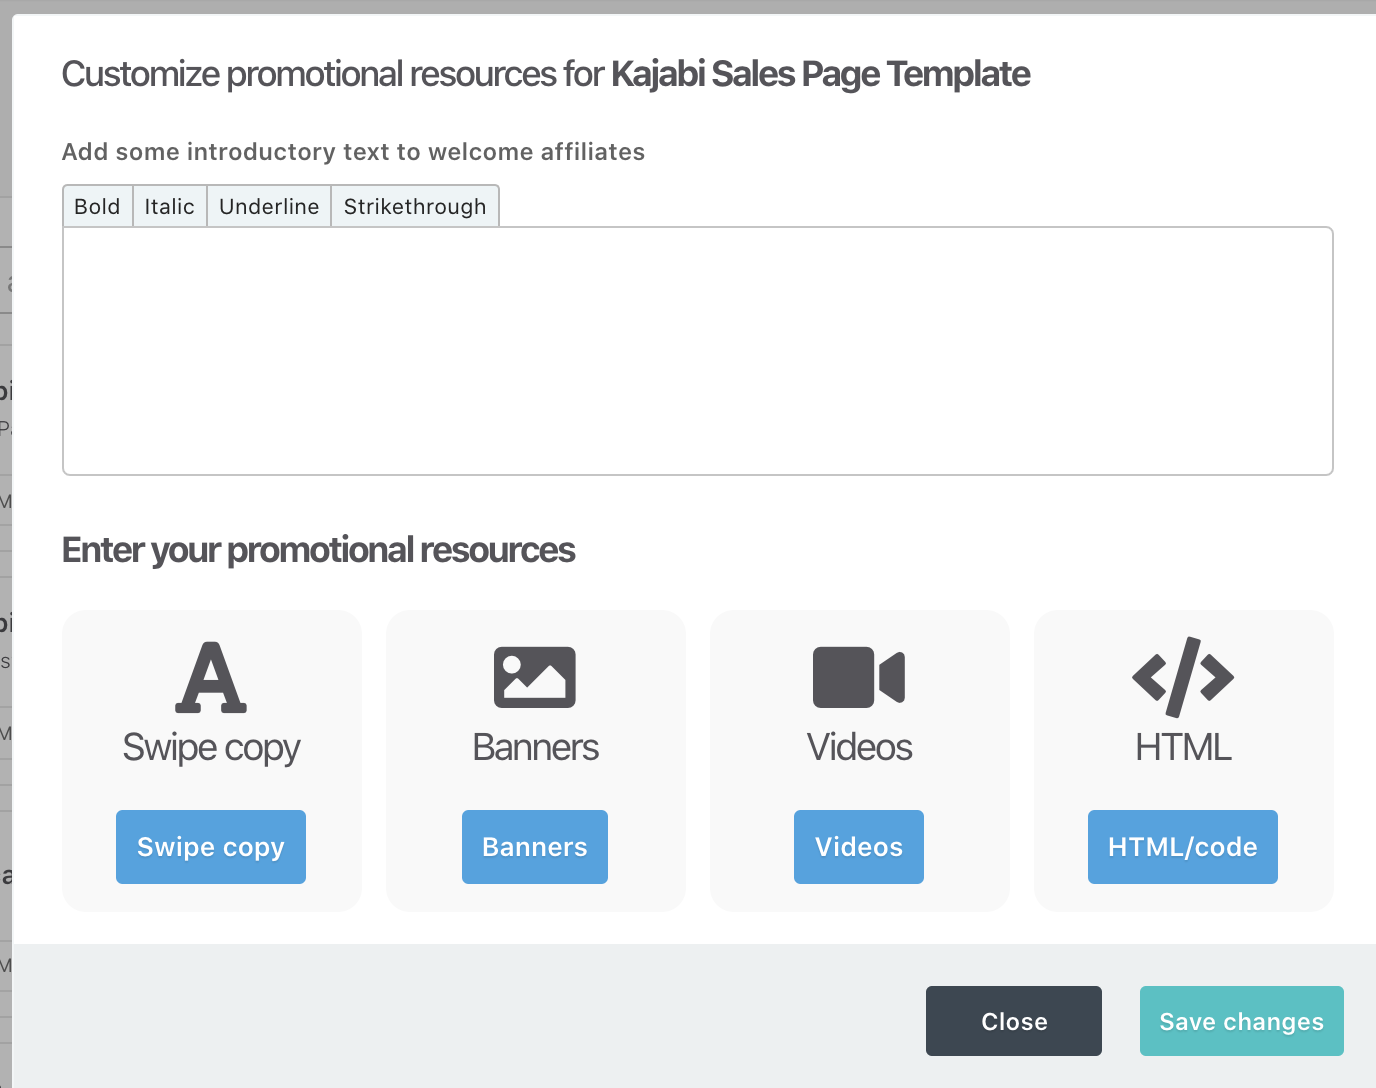
Task: Click the HTML code brackets icon
Action: tap(1183, 677)
